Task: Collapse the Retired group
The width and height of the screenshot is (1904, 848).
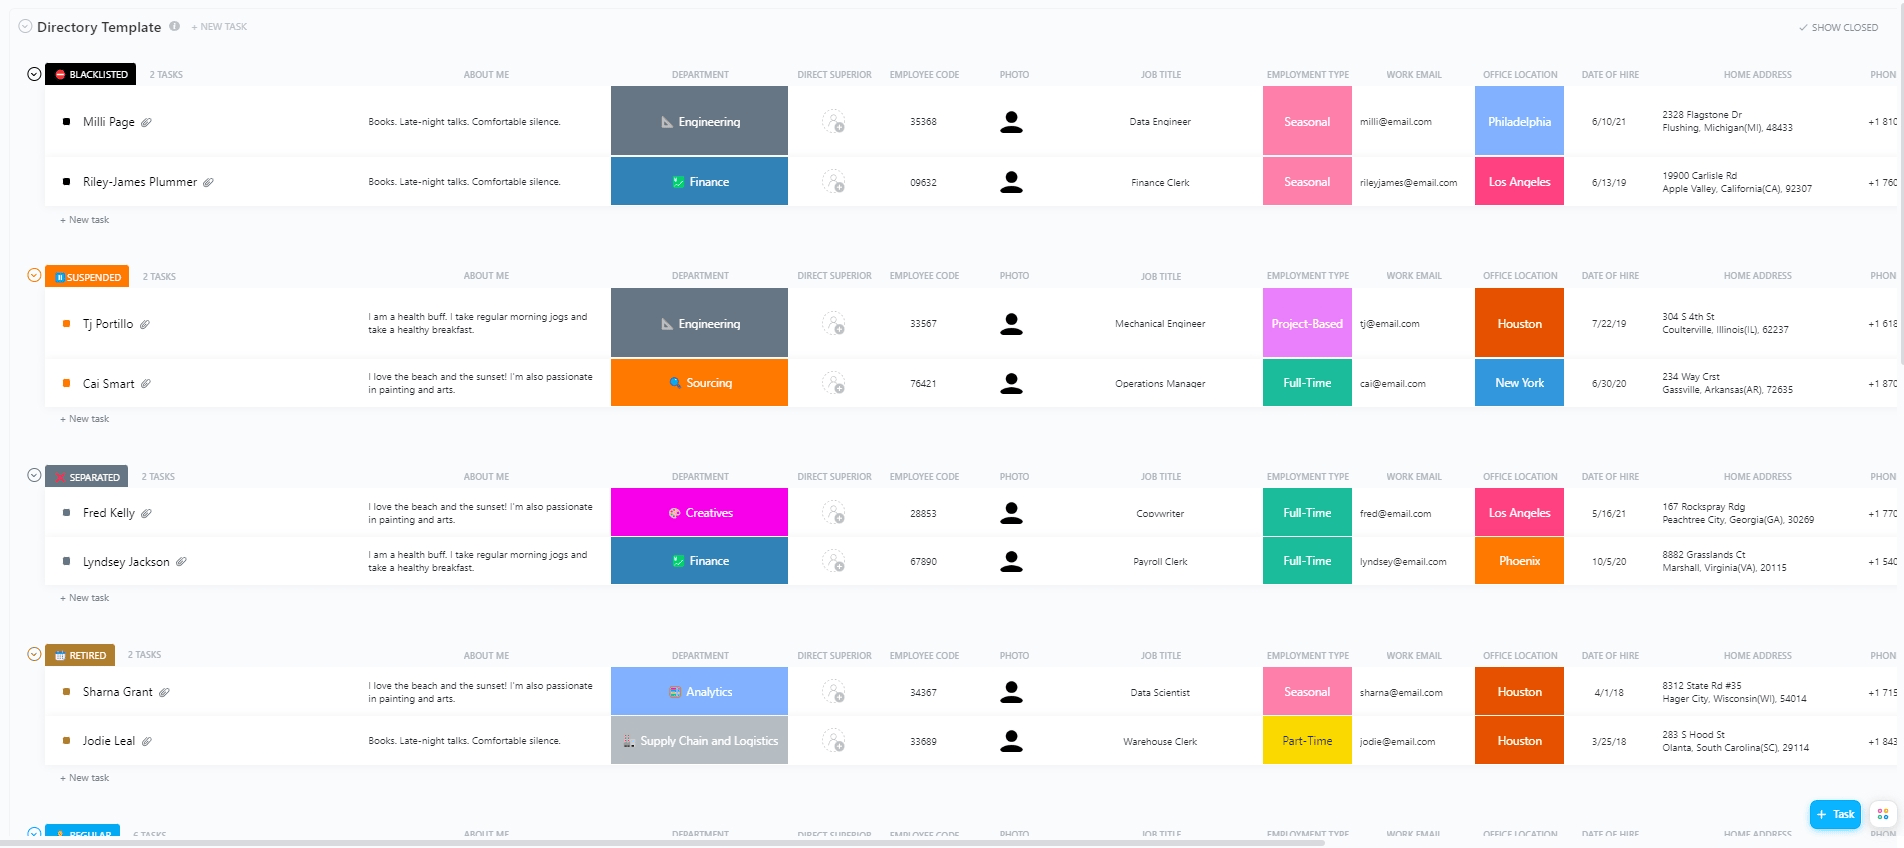Action: 34,654
